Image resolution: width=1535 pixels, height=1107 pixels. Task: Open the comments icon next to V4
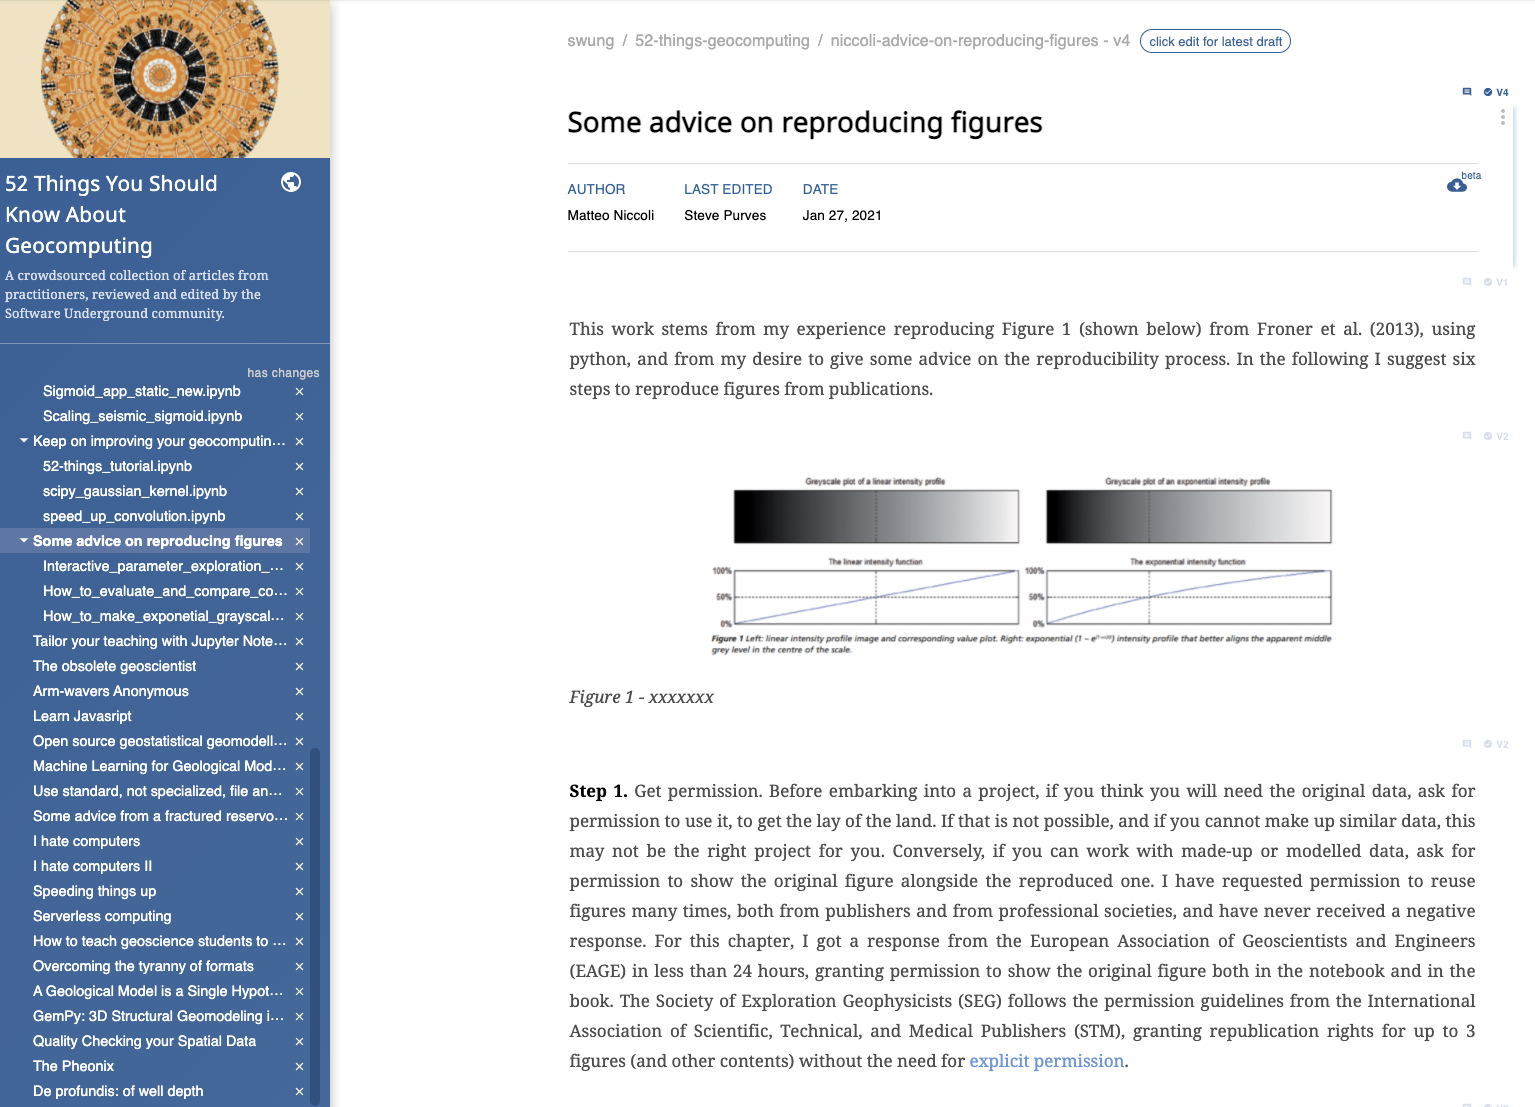click(1467, 92)
